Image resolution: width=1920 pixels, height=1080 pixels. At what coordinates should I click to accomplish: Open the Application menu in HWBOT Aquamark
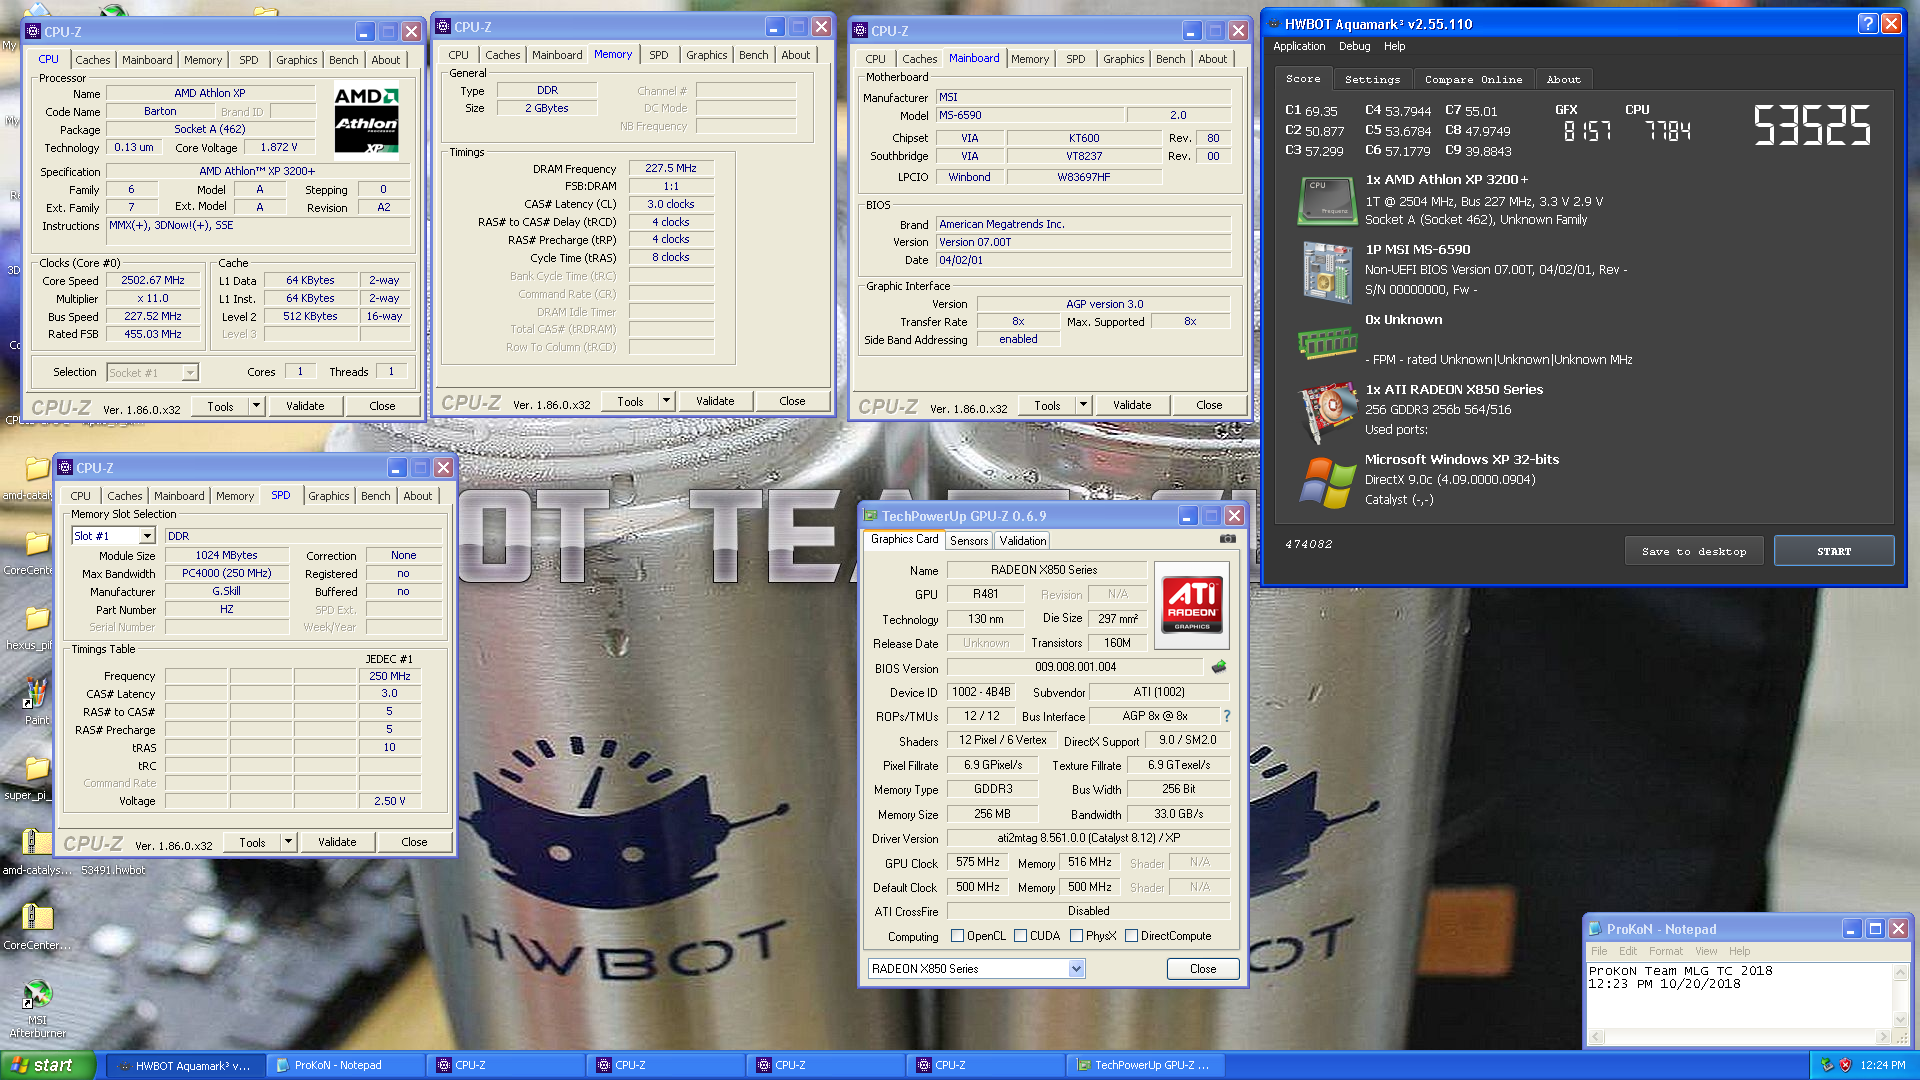(x=1298, y=46)
